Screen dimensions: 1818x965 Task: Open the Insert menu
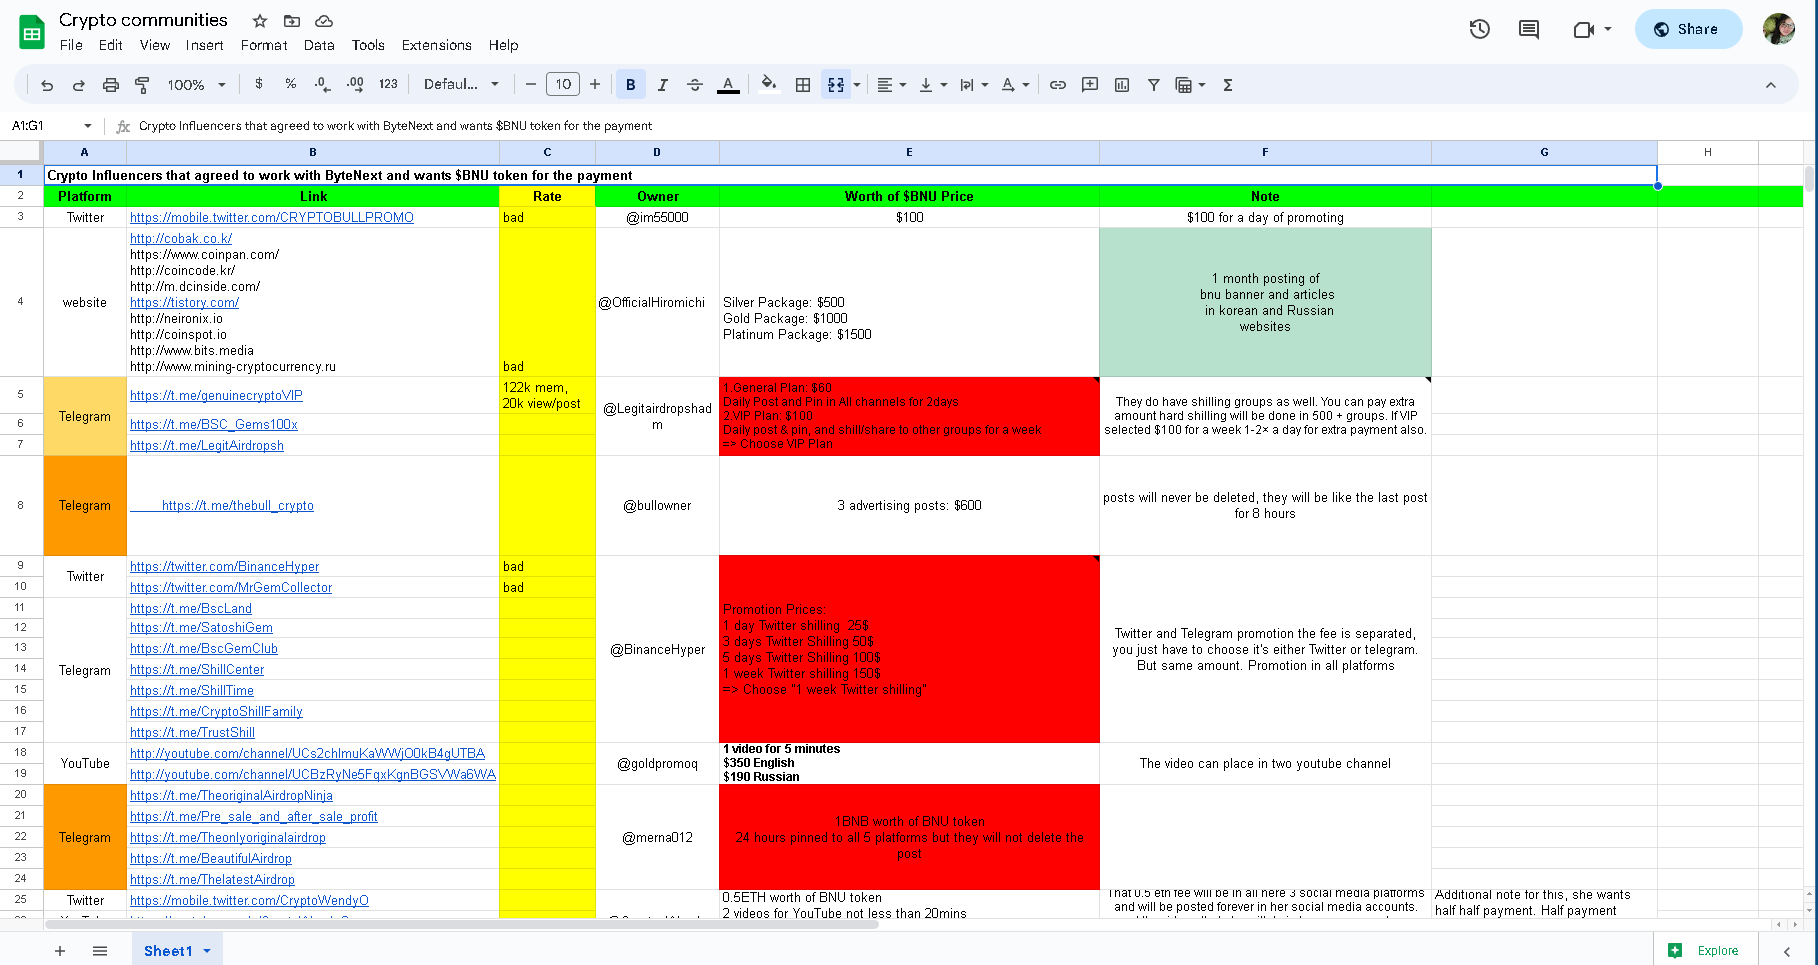tap(204, 45)
